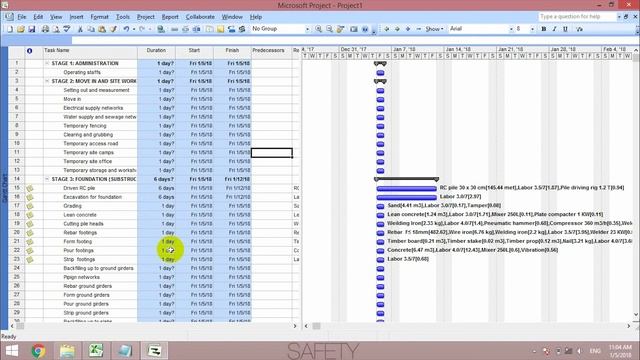The height and width of the screenshot is (360, 640).
Task: Select the Predecessors column header
Action: [271, 52]
